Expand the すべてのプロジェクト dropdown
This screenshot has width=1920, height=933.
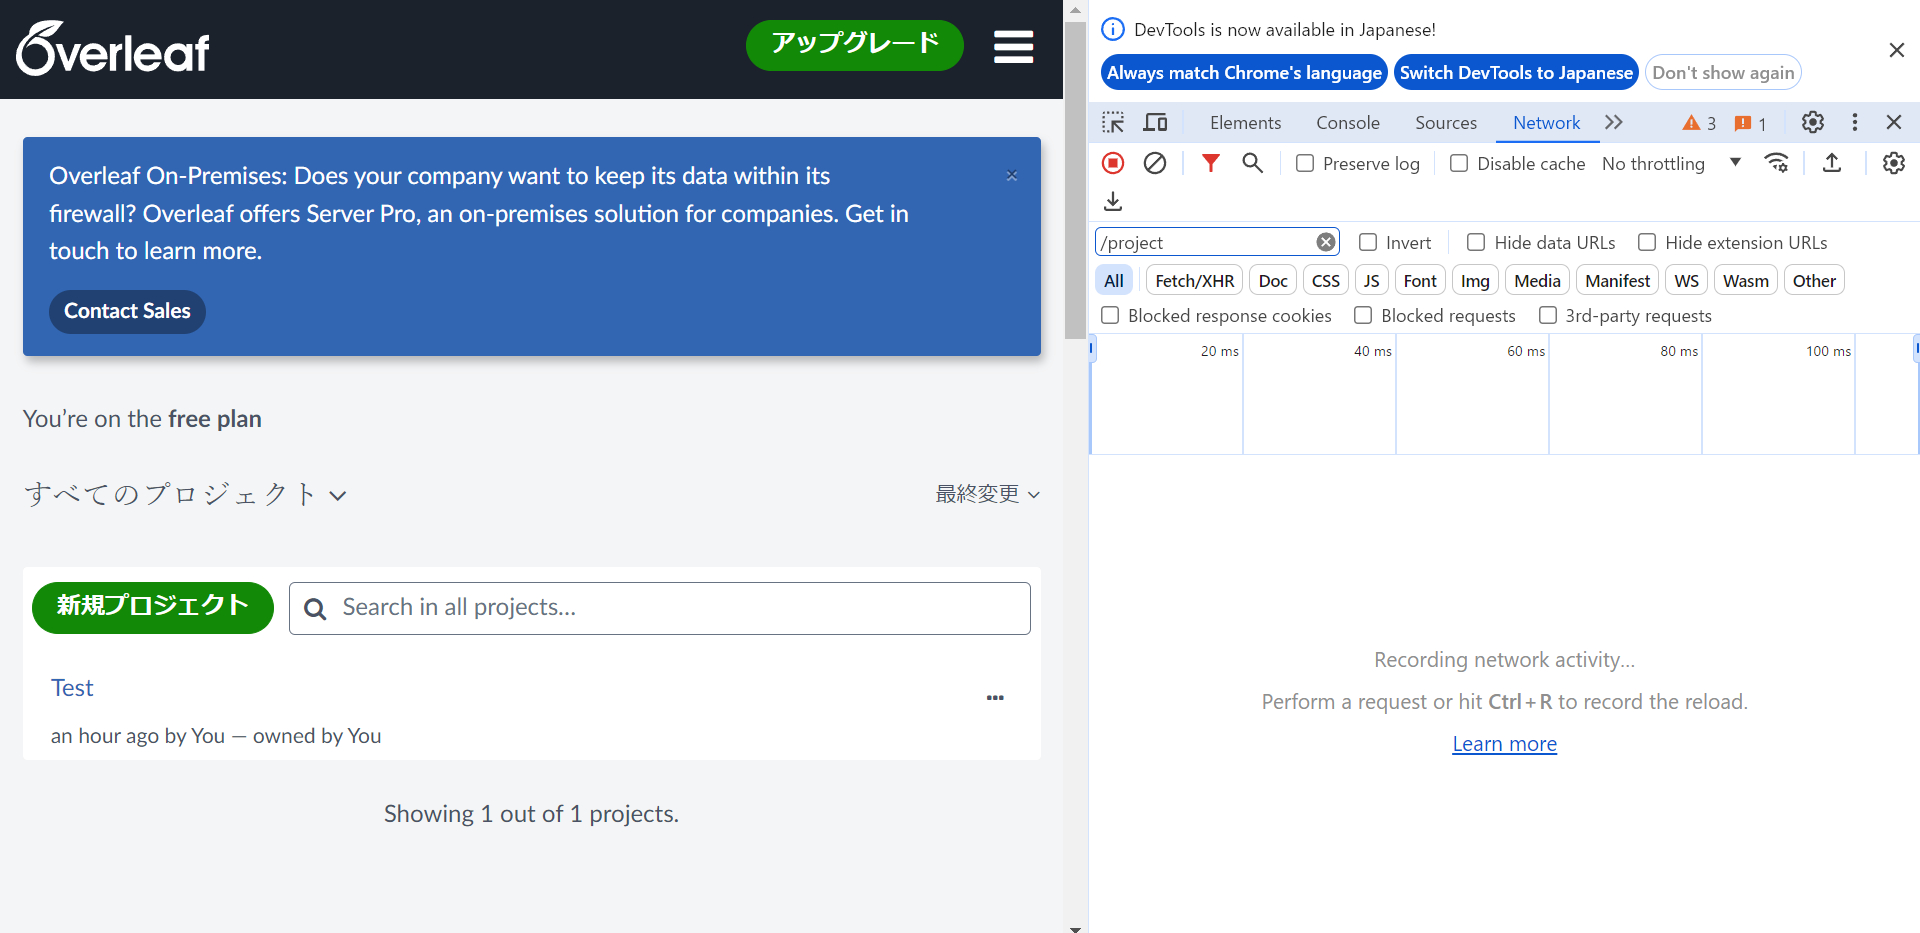185,494
